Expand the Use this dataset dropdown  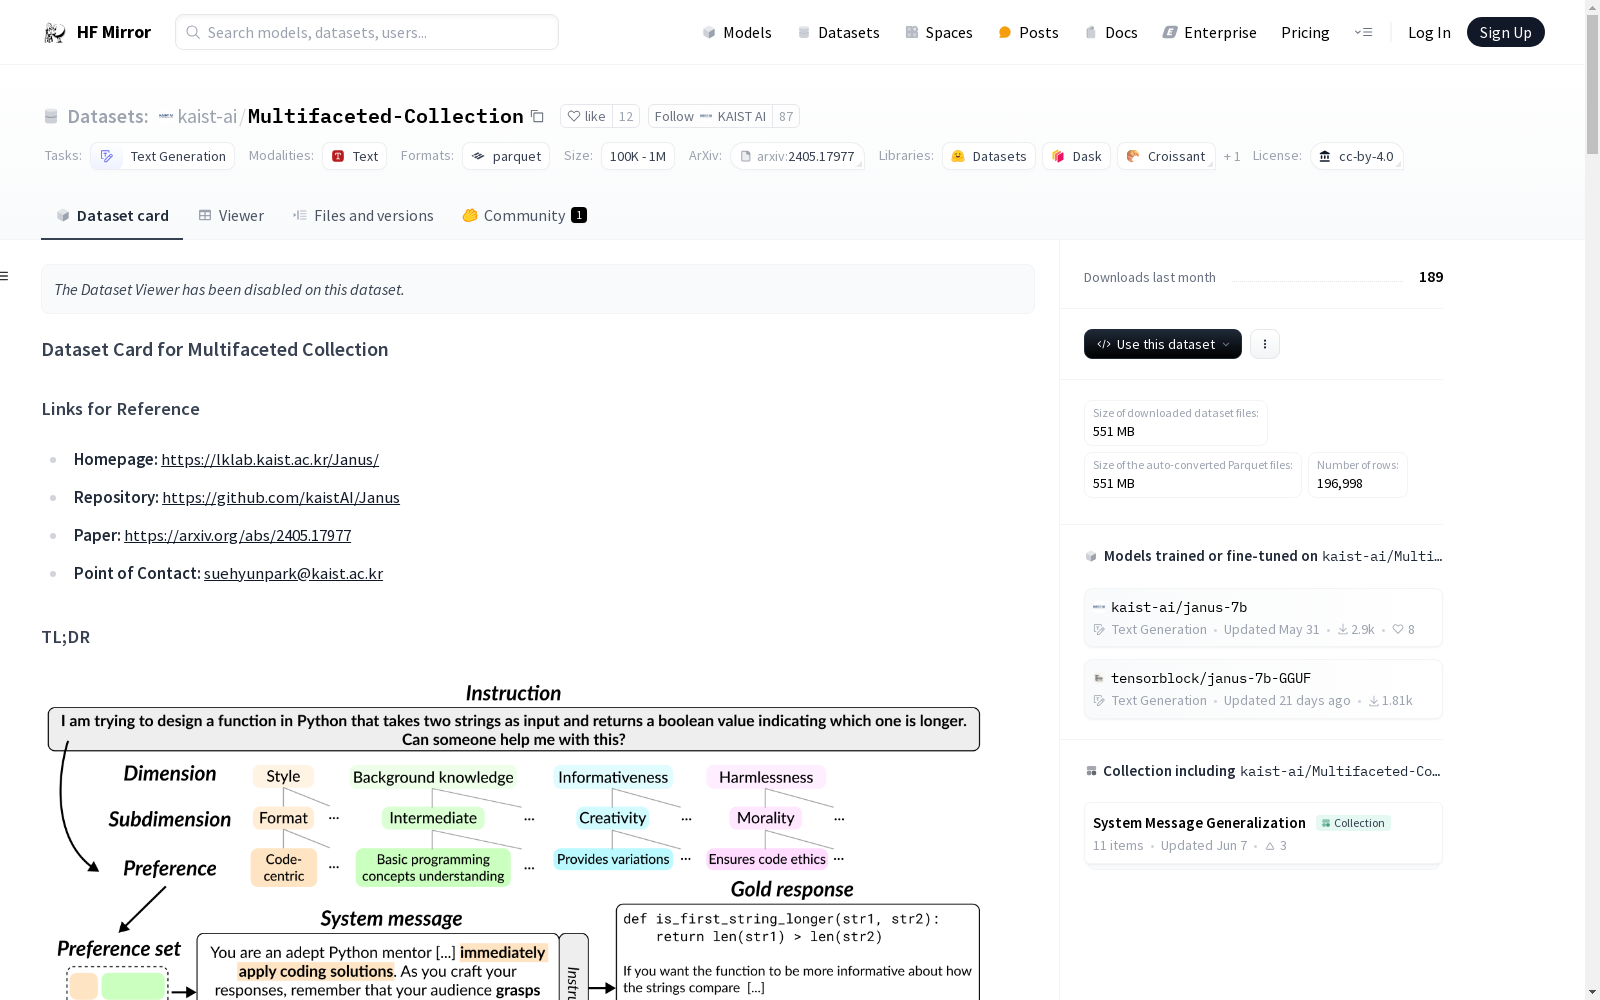1162,344
